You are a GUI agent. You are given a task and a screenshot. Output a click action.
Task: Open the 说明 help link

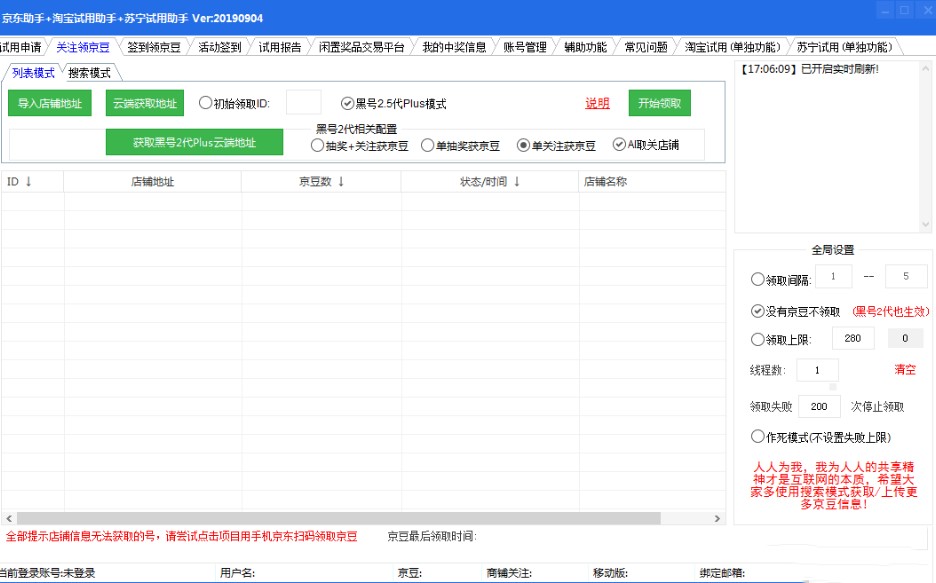click(x=597, y=103)
